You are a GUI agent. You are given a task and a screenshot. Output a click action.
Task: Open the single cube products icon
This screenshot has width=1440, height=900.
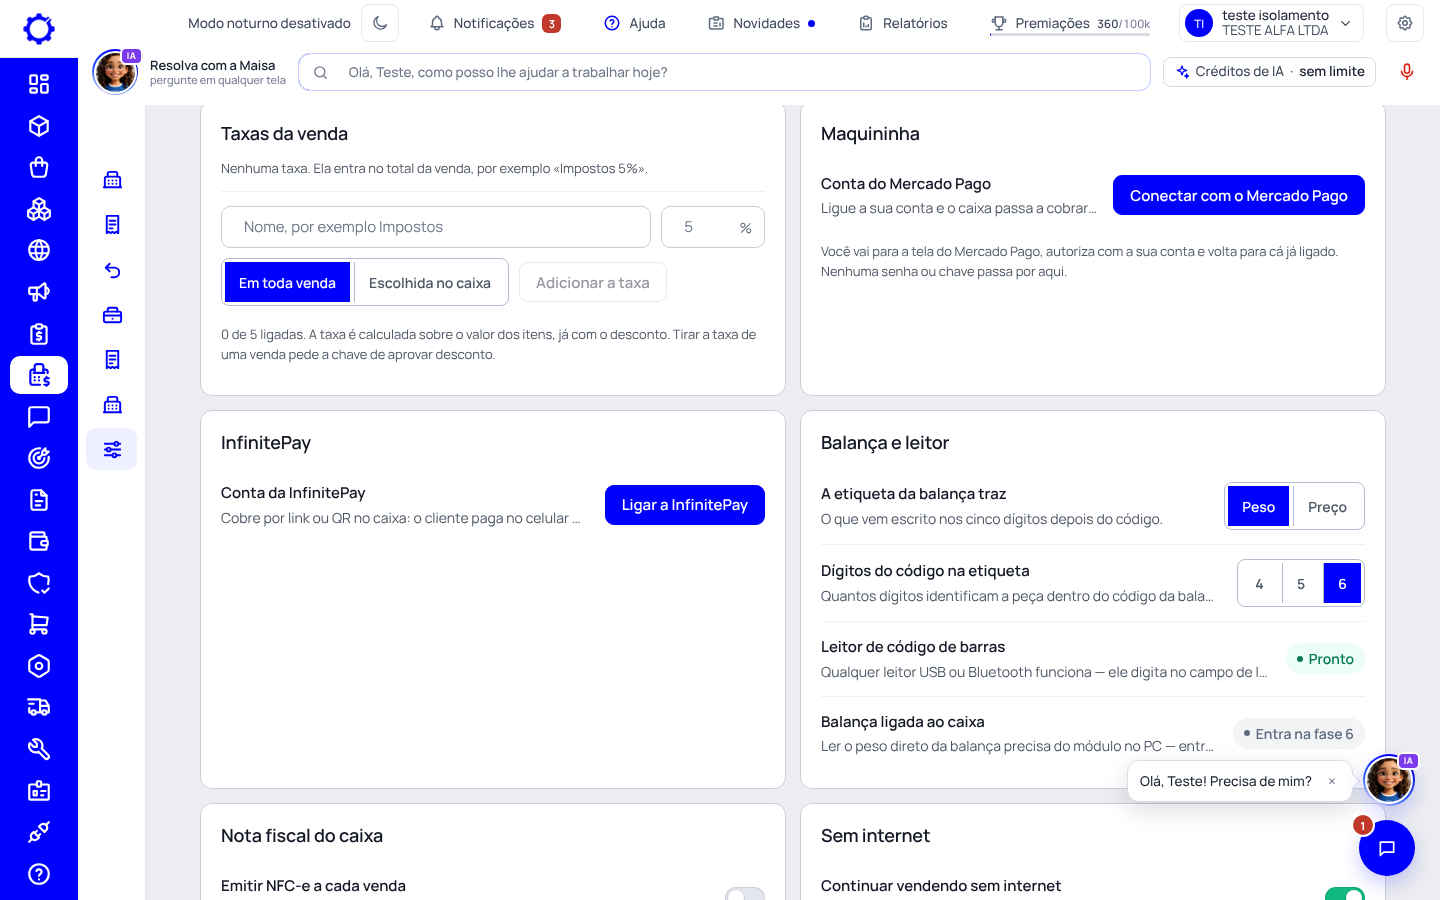point(39,126)
